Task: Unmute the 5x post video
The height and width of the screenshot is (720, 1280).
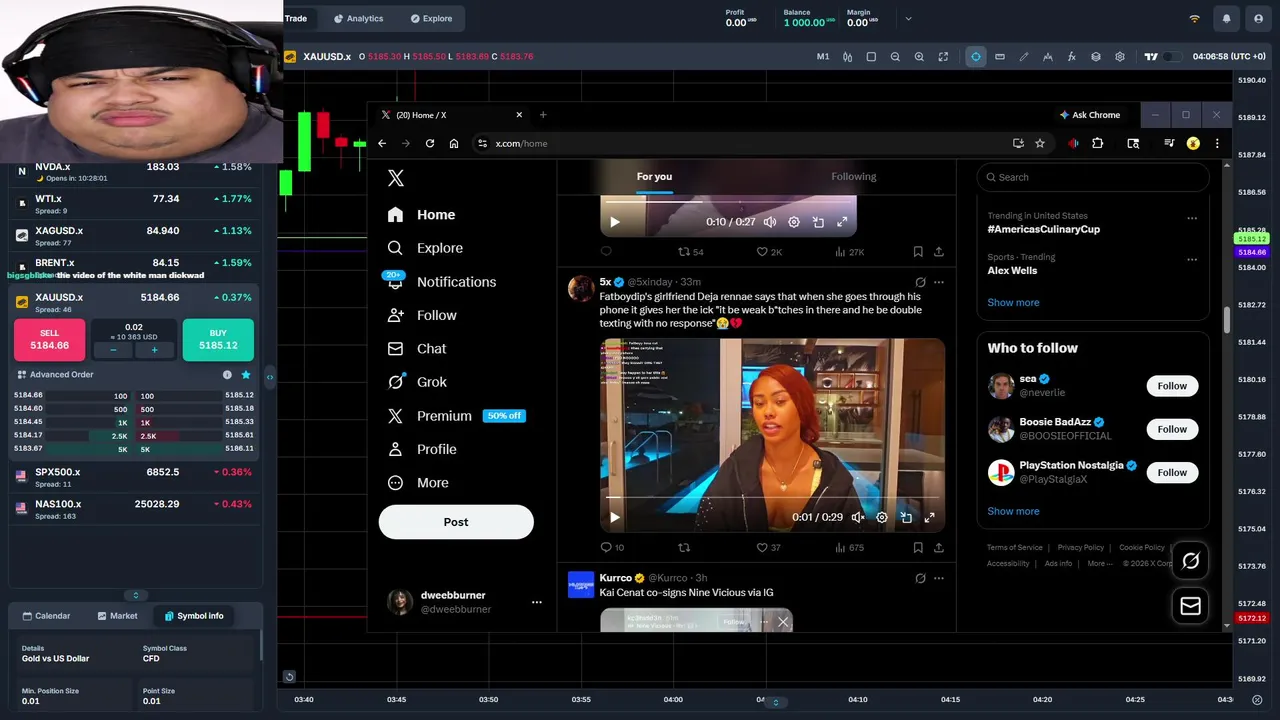Action: 857,517
